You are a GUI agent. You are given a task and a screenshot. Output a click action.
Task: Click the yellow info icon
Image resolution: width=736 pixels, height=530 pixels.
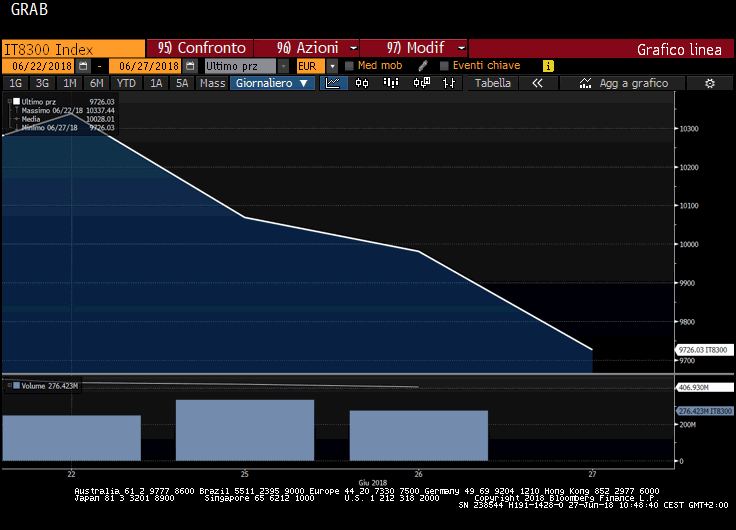548,66
